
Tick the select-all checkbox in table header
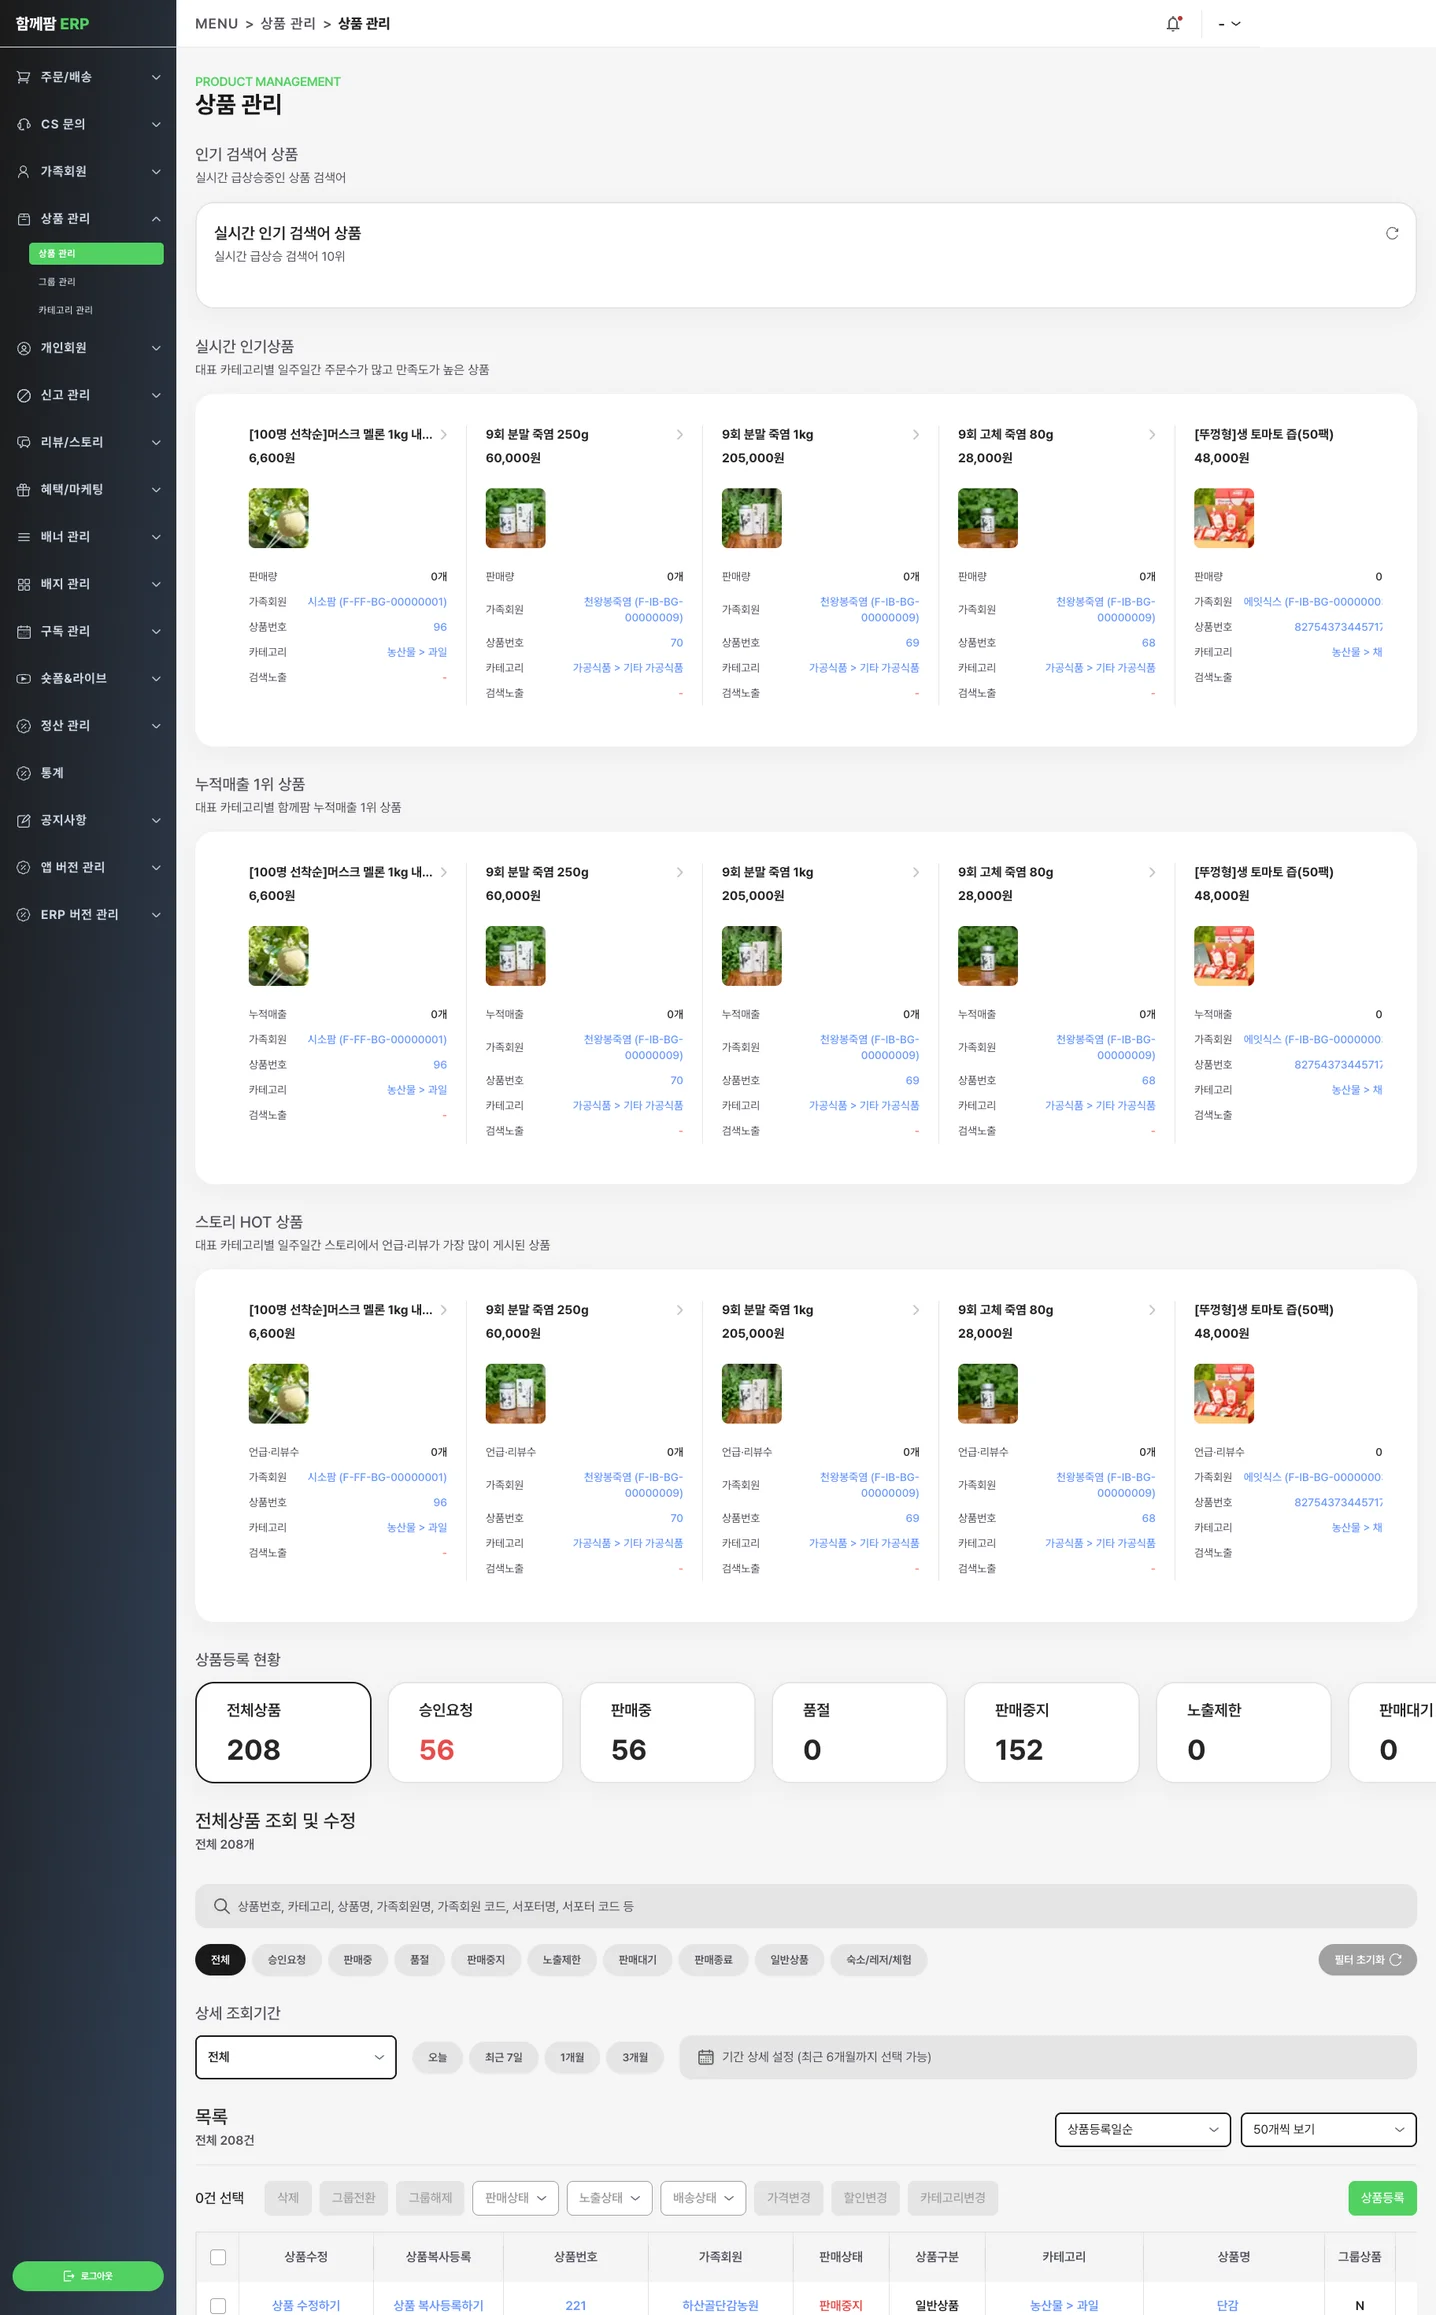tap(218, 2257)
